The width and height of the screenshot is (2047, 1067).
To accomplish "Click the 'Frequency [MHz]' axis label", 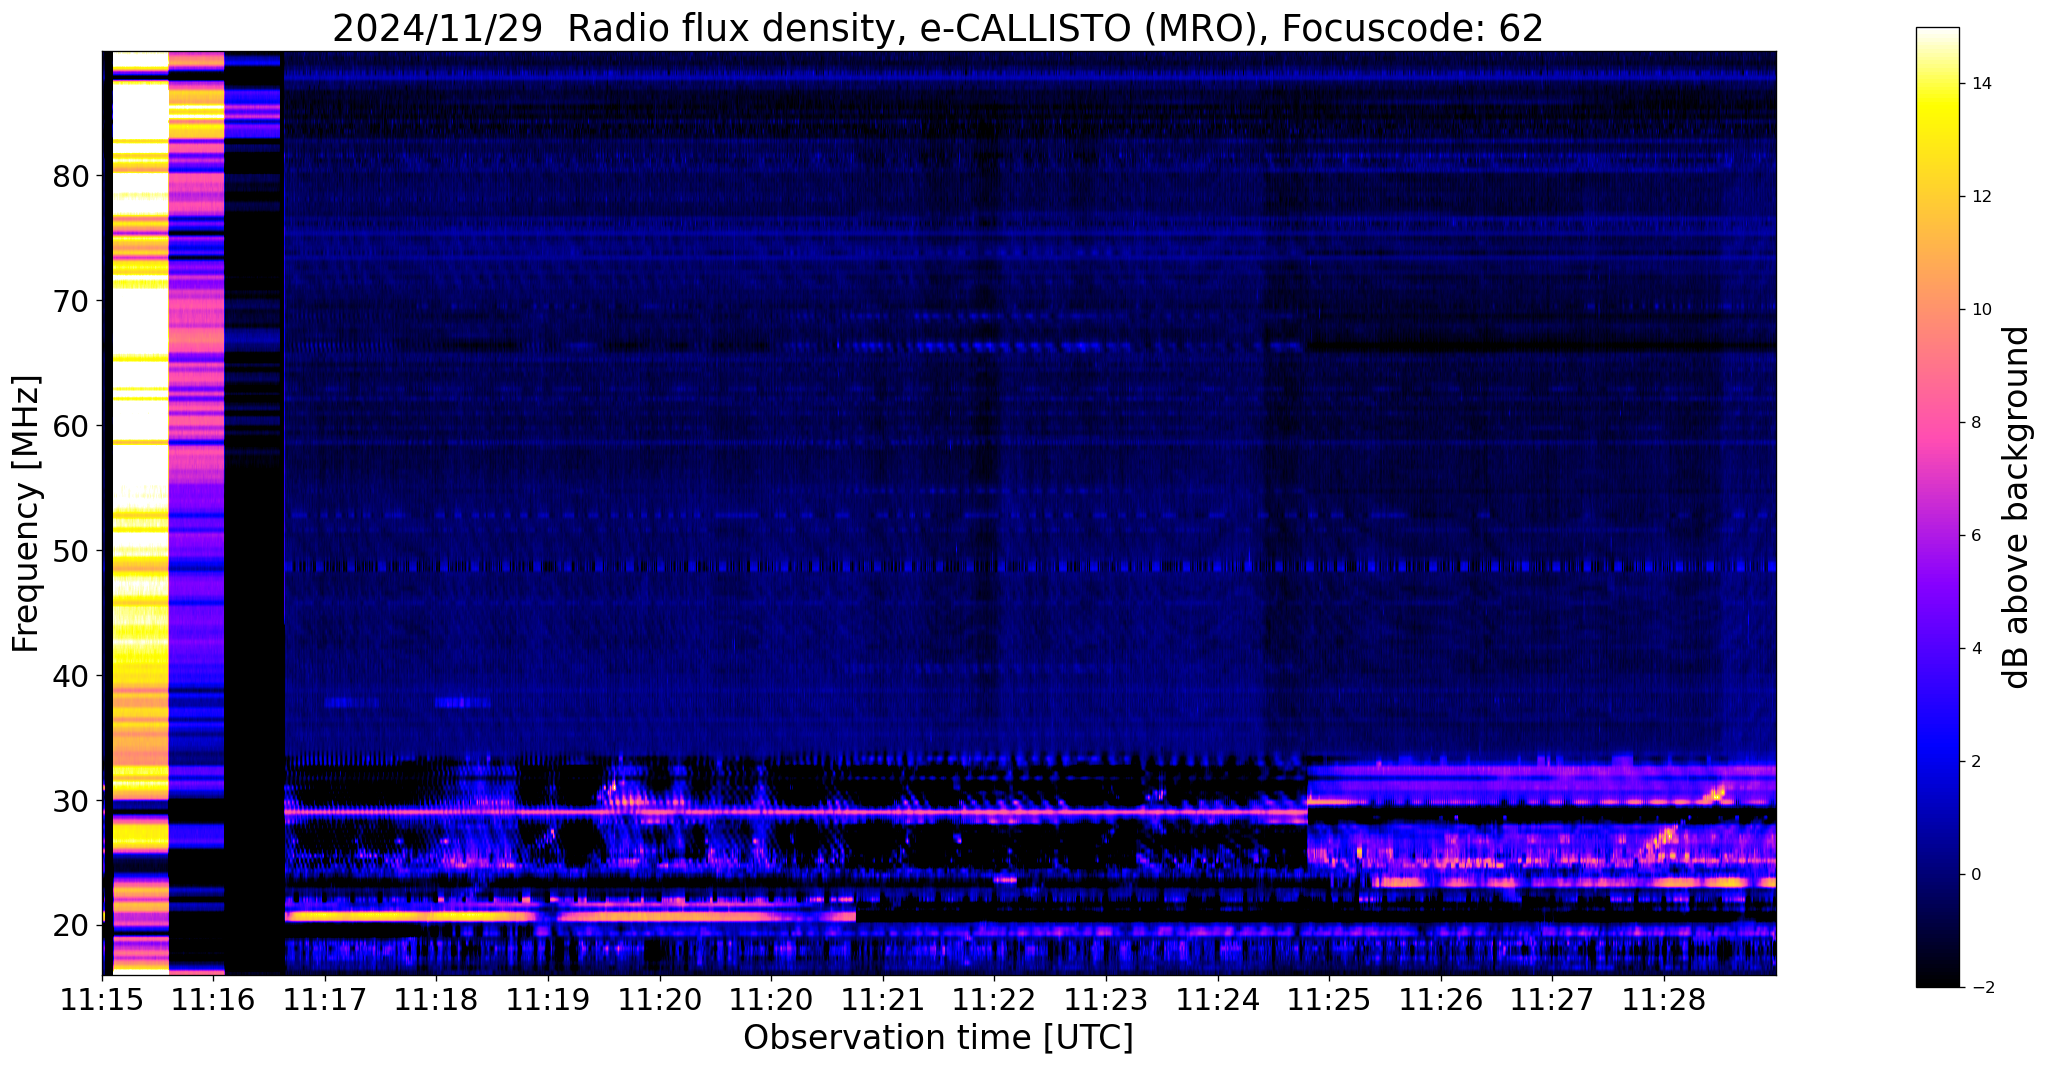I will [27, 513].
